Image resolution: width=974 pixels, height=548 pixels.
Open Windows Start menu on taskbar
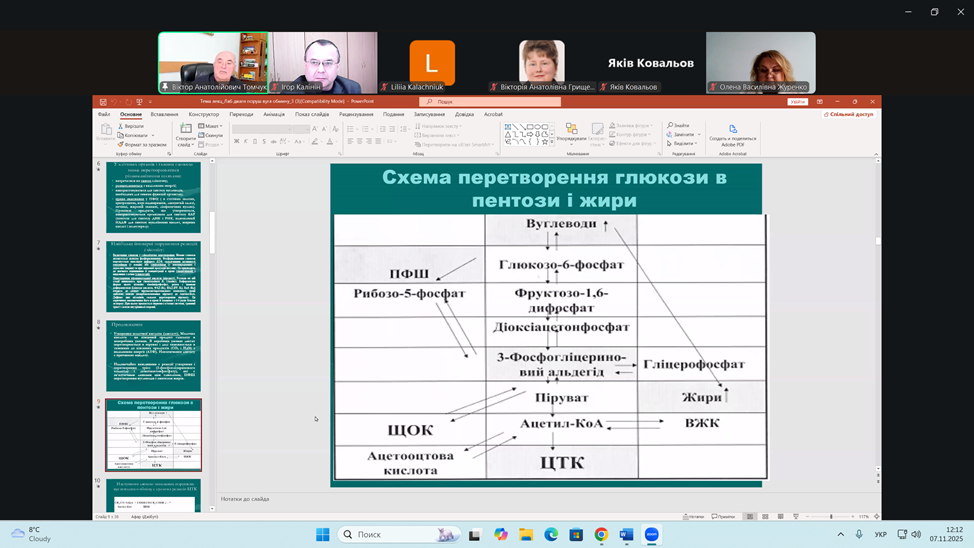(x=322, y=534)
